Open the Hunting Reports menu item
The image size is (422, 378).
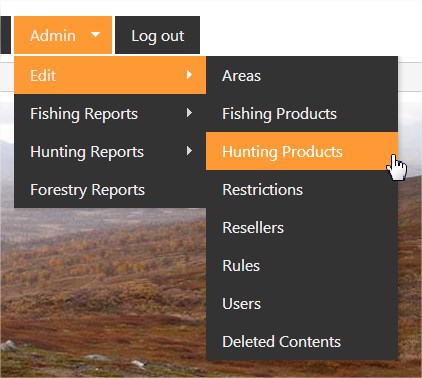click(110, 151)
